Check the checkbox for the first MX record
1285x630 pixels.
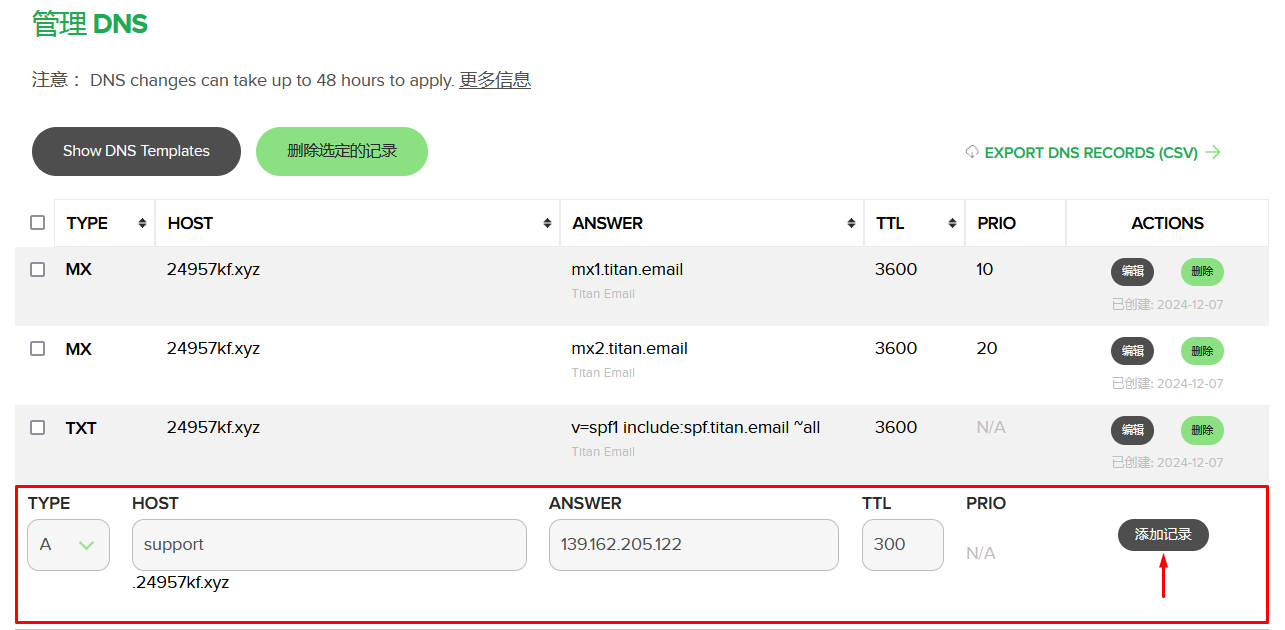(37, 268)
